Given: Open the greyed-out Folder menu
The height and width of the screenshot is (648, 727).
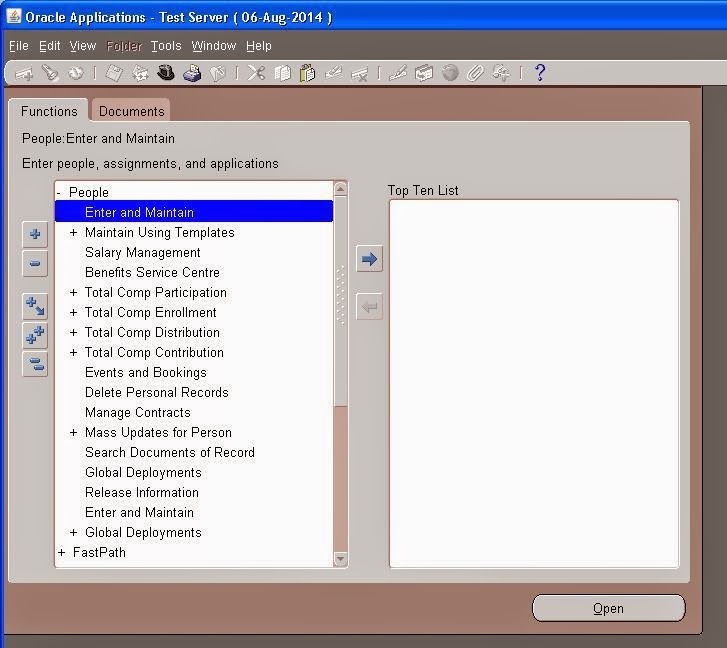Looking at the screenshot, I should point(124,46).
